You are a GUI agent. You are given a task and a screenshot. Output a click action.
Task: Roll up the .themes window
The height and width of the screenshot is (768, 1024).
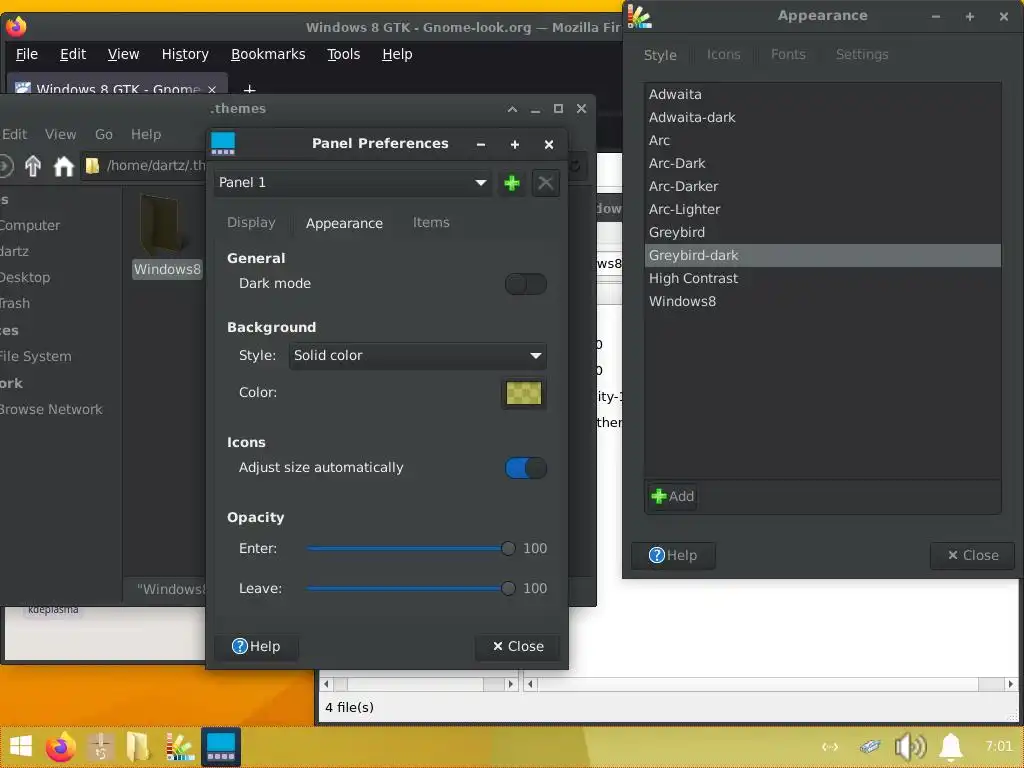pyautogui.click(x=512, y=109)
